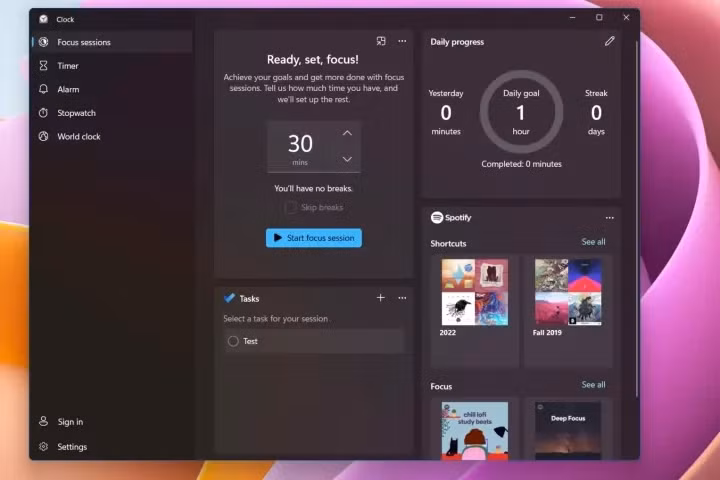Click the Focus sessions sidebar icon
The image size is (720, 480).
(x=44, y=42)
